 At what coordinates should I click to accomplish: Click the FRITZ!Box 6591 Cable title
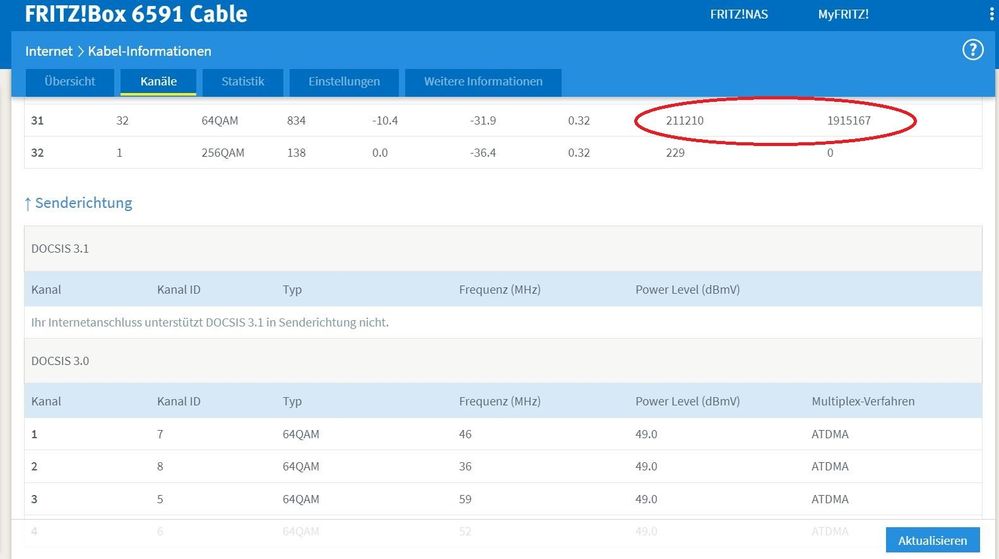coord(136,14)
